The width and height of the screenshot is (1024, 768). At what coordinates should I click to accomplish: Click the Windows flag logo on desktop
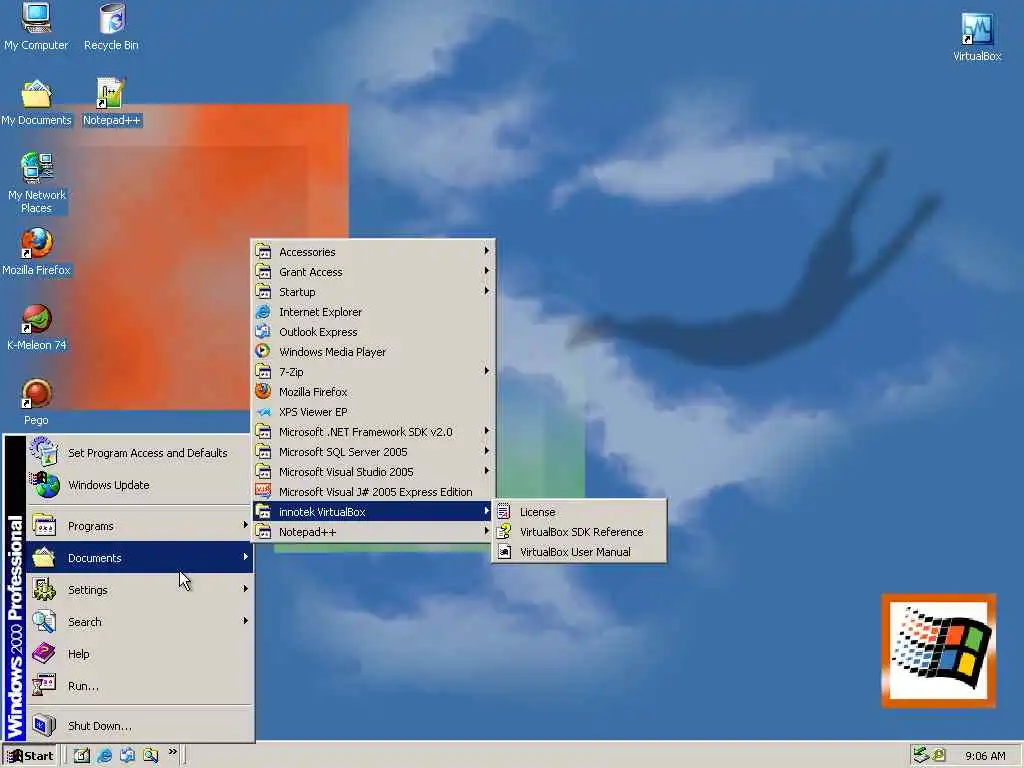tap(938, 650)
